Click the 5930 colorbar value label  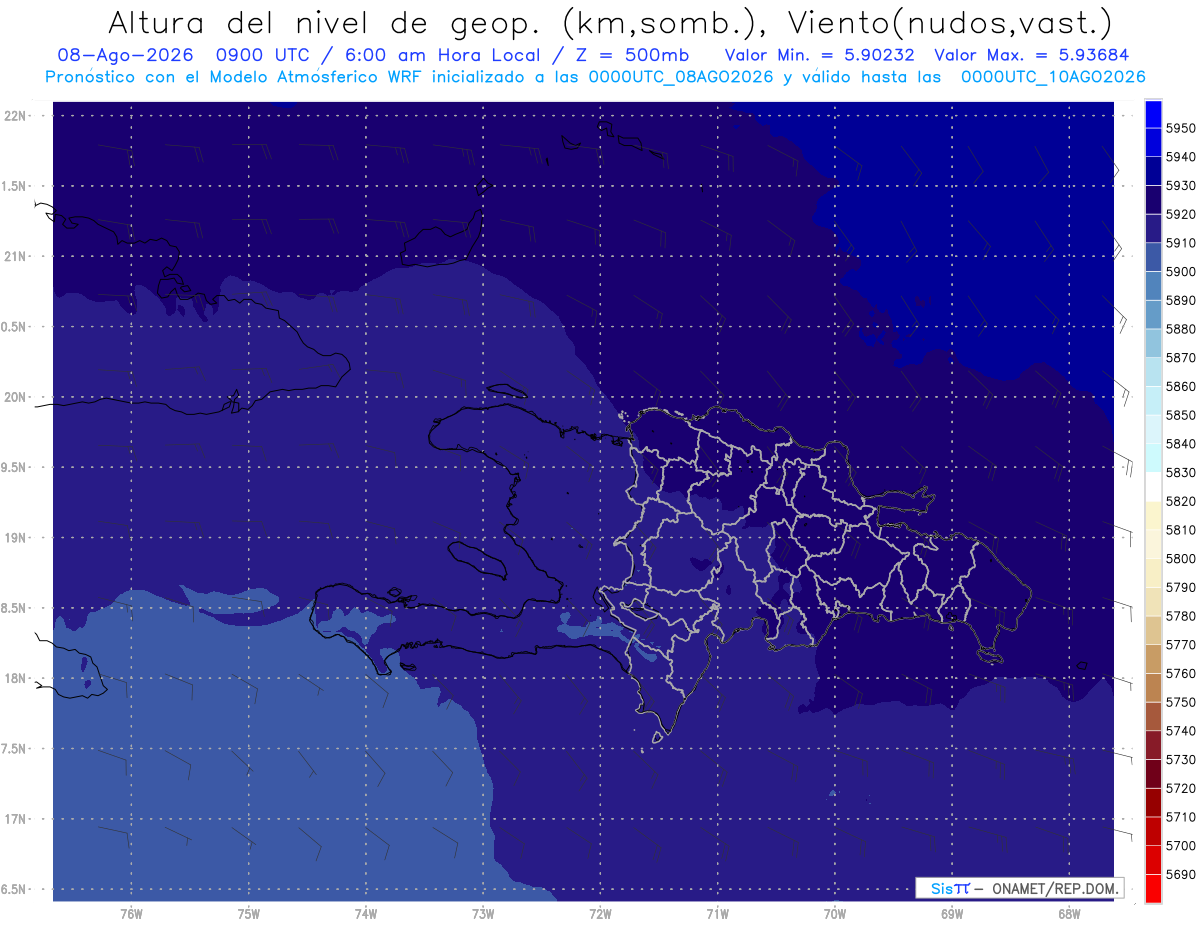click(1181, 186)
